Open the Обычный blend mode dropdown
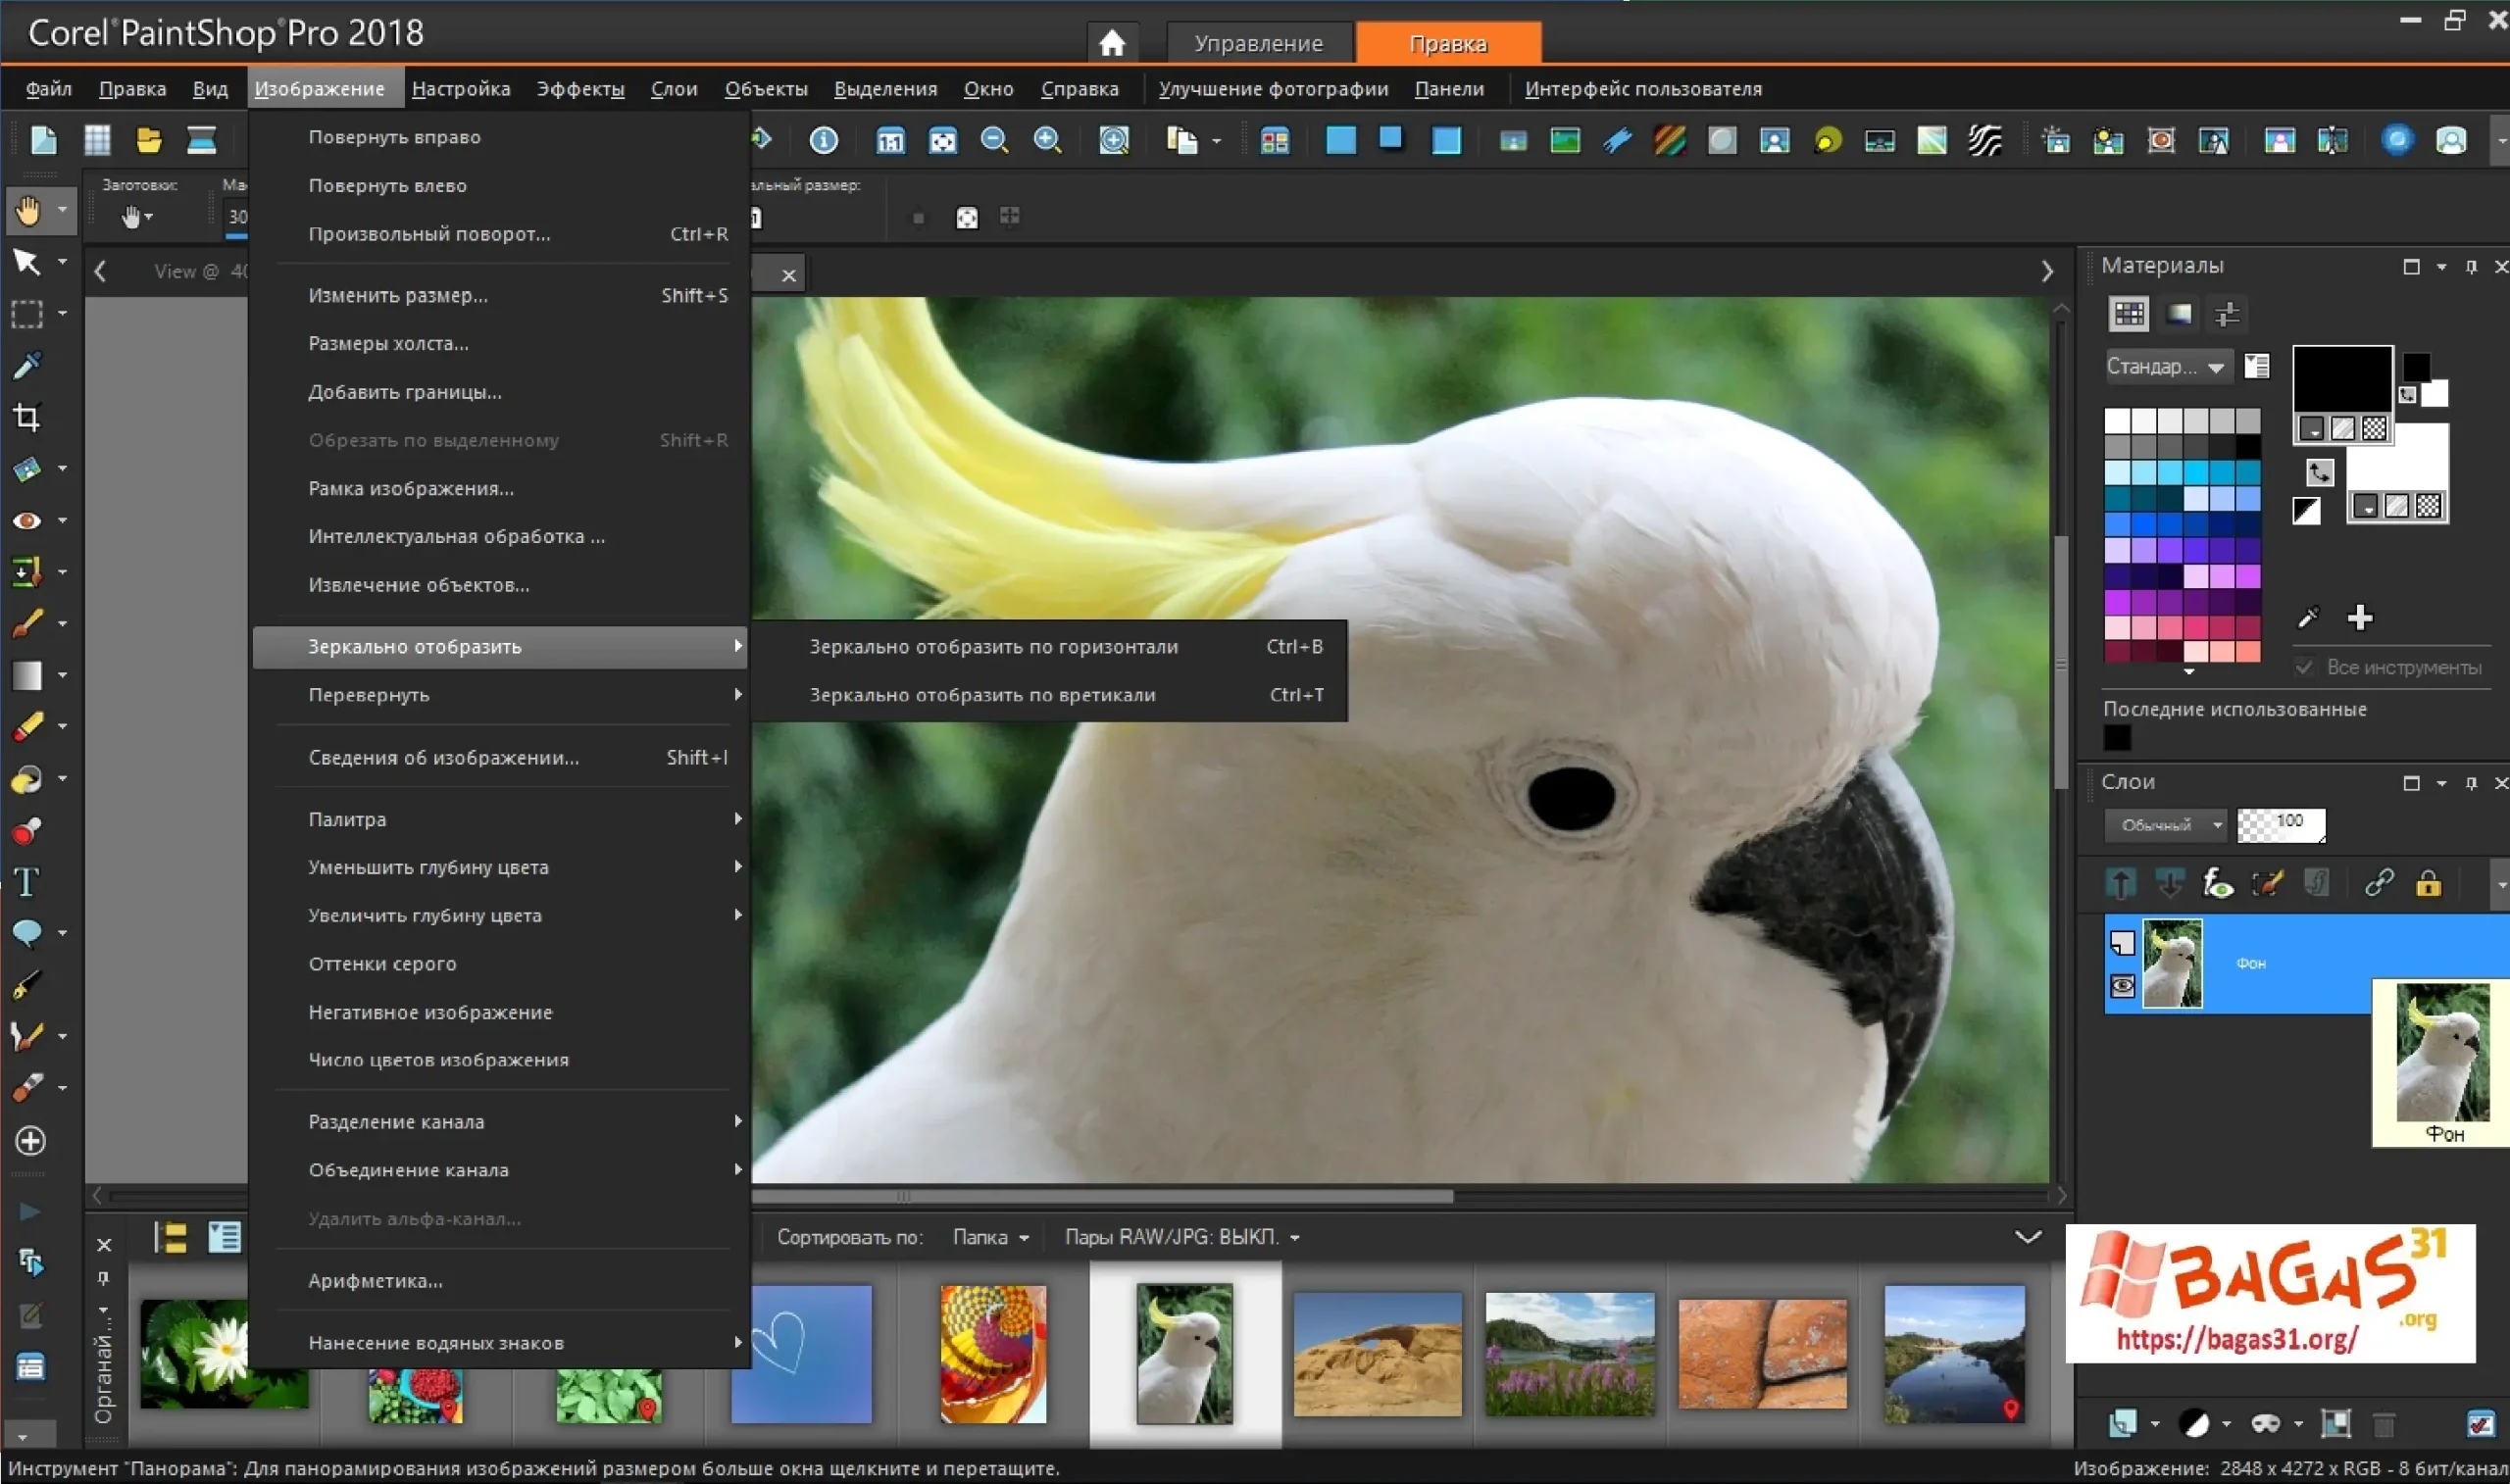This screenshot has height=1484, width=2510. pos(2165,824)
